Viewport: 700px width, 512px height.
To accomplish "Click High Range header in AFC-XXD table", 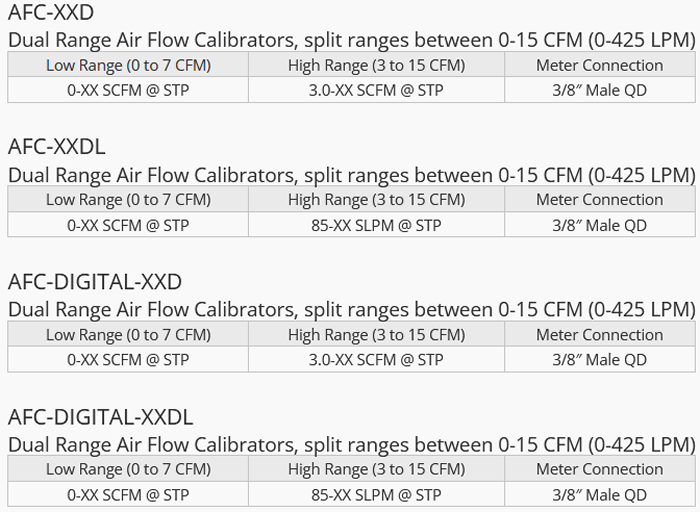I will pos(376,65).
